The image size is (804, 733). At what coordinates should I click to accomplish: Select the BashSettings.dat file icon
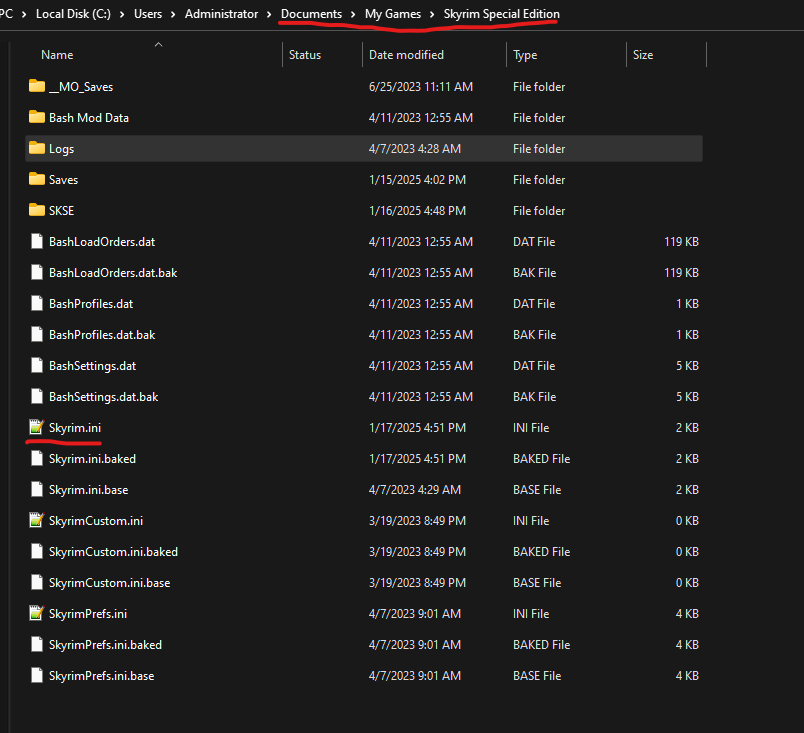click(x=37, y=365)
